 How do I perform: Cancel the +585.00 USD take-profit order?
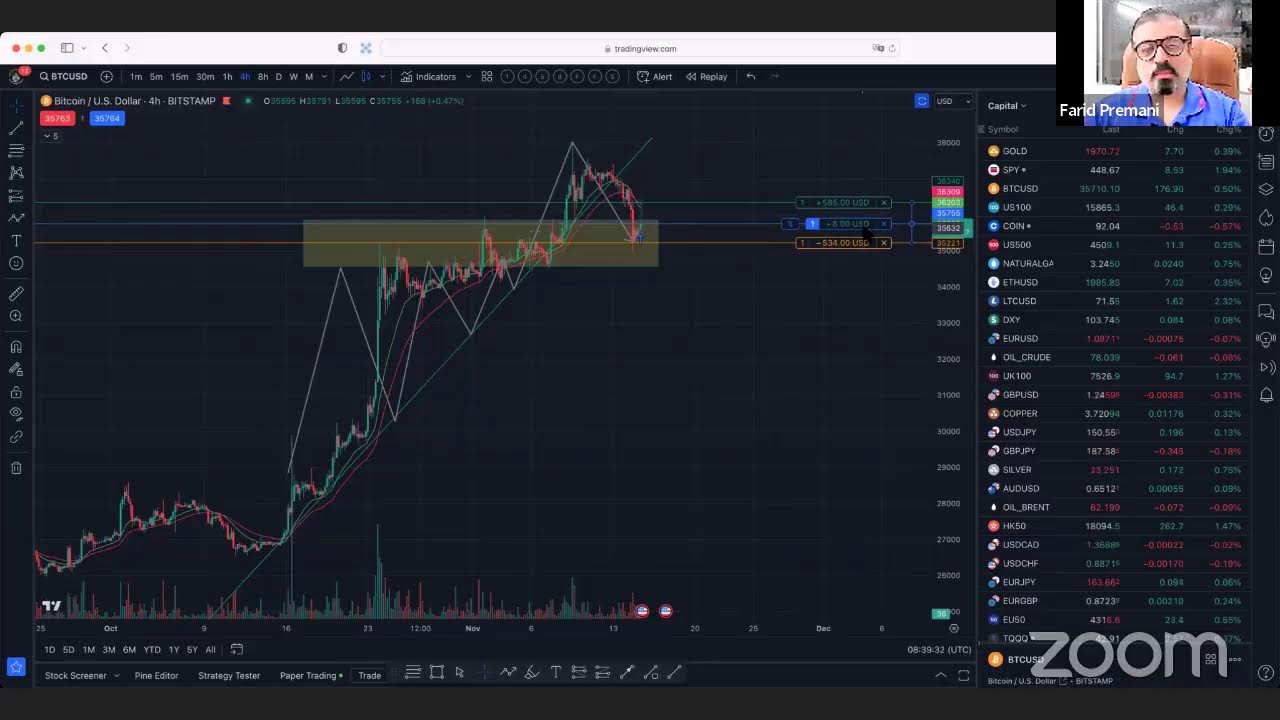coord(884,203)
